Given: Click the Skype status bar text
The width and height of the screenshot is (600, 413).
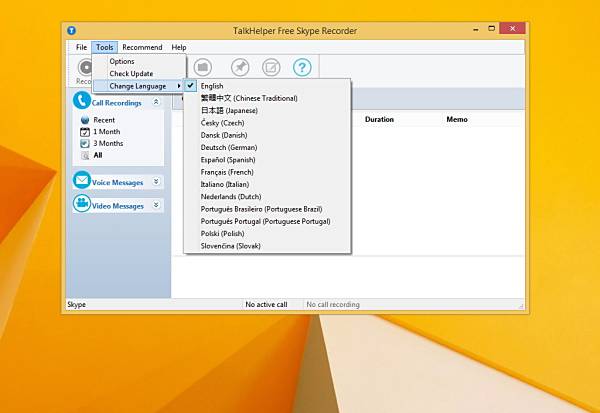Looking at the screenshot, I should [77, 305].
